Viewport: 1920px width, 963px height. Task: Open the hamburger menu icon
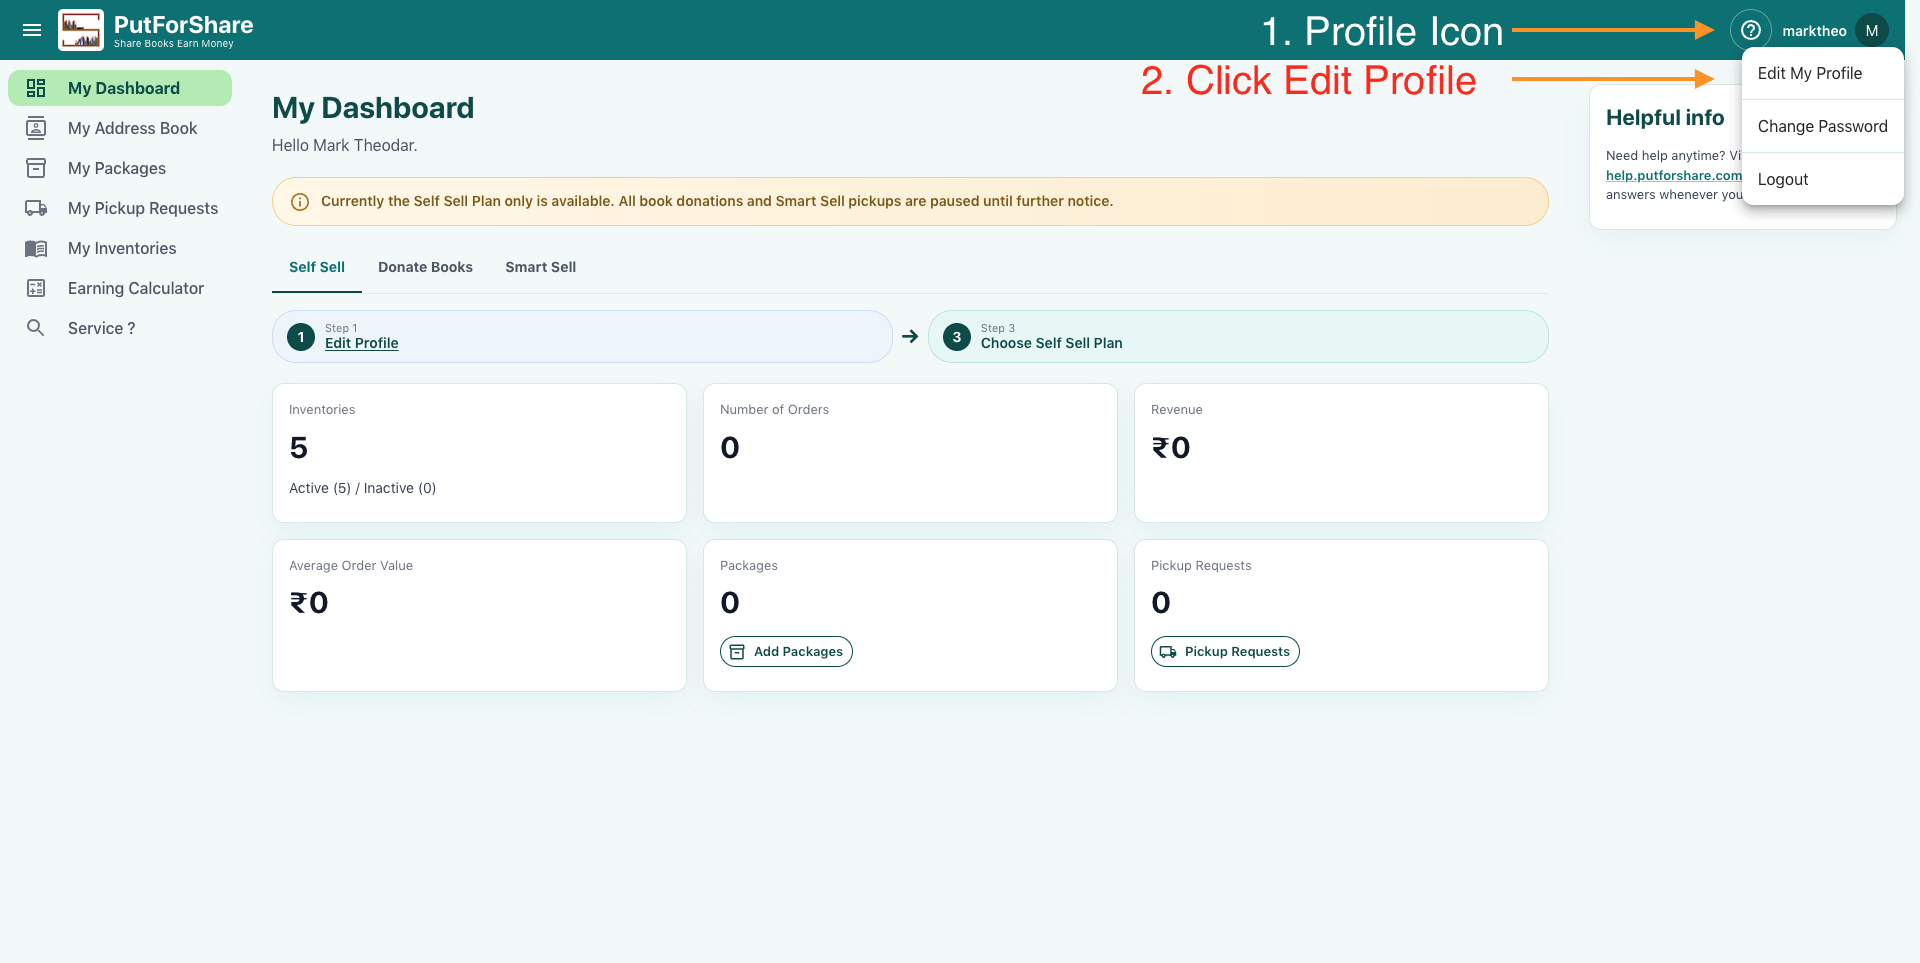32,30
